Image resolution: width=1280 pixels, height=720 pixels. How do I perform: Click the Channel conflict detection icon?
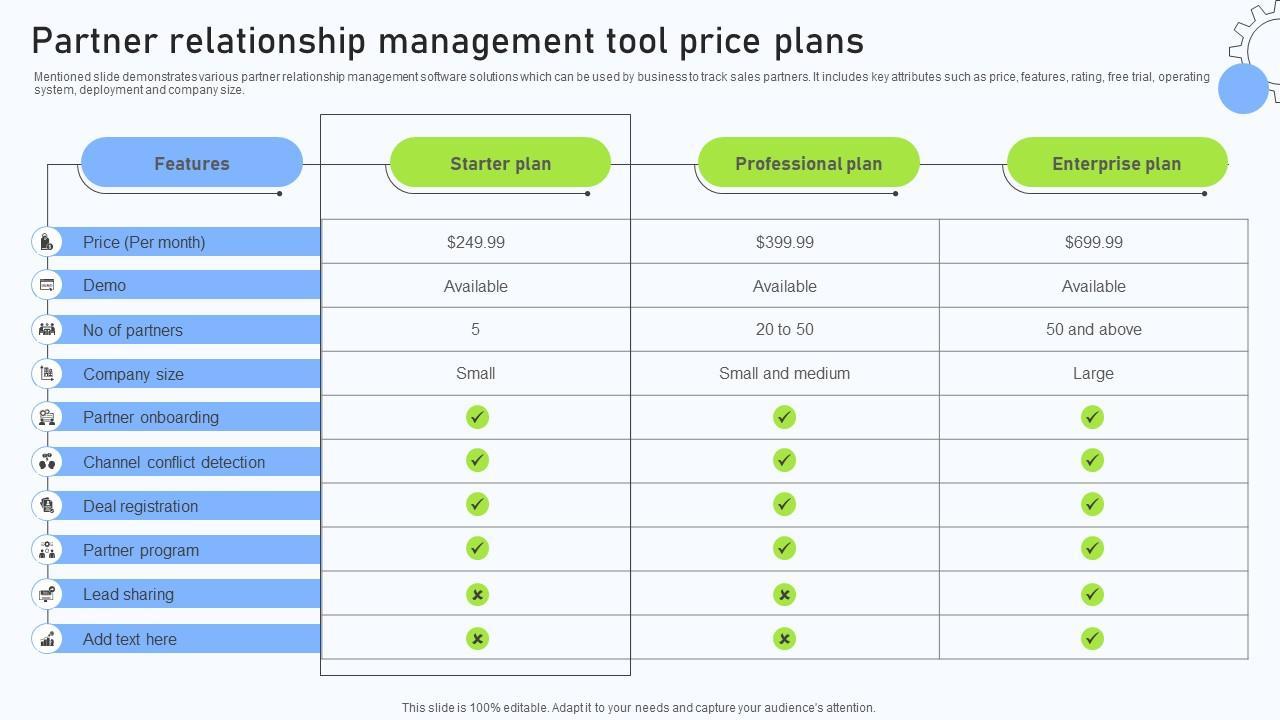pos(47,462)
